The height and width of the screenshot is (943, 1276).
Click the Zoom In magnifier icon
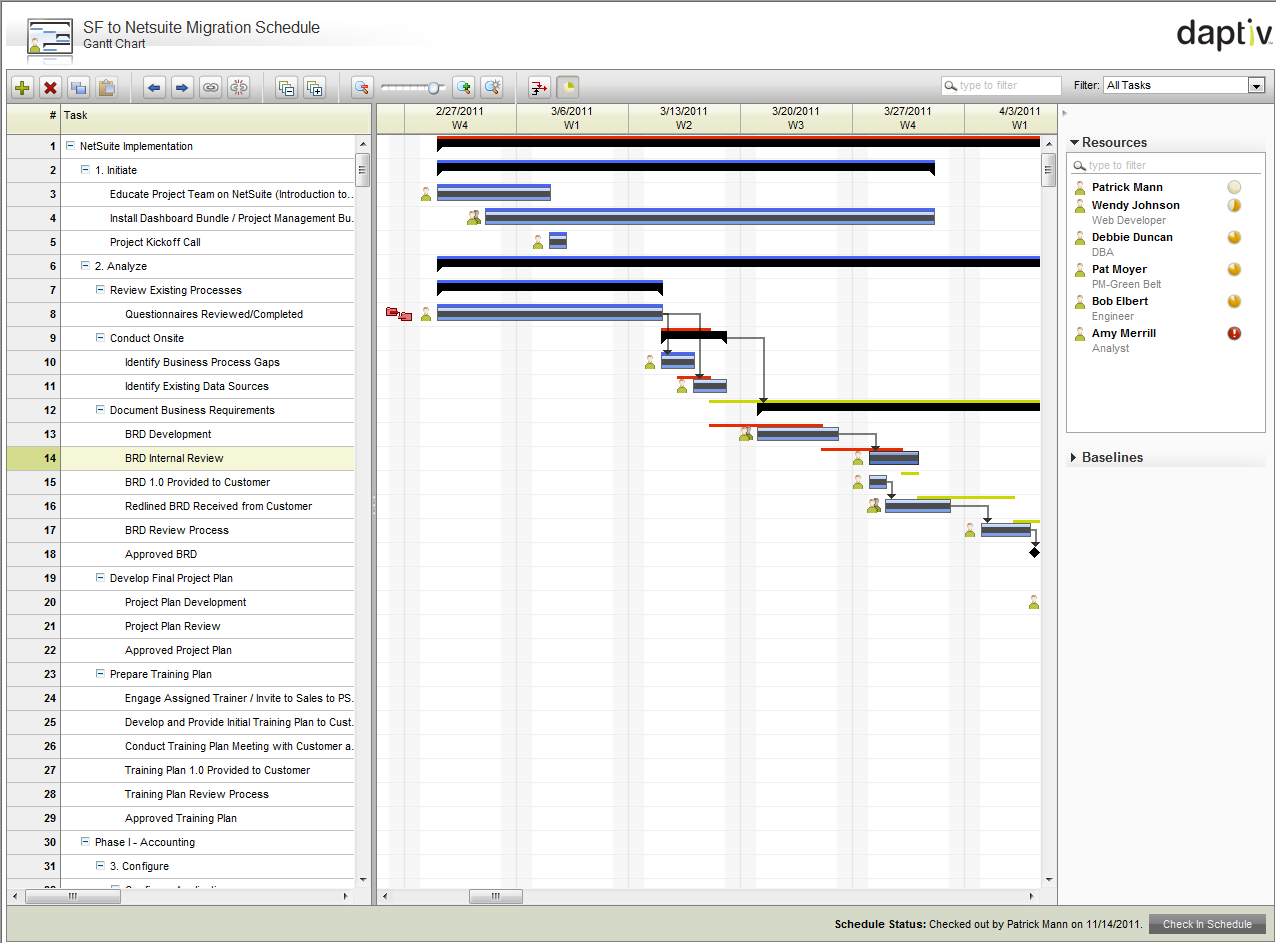tap(463, 88)
